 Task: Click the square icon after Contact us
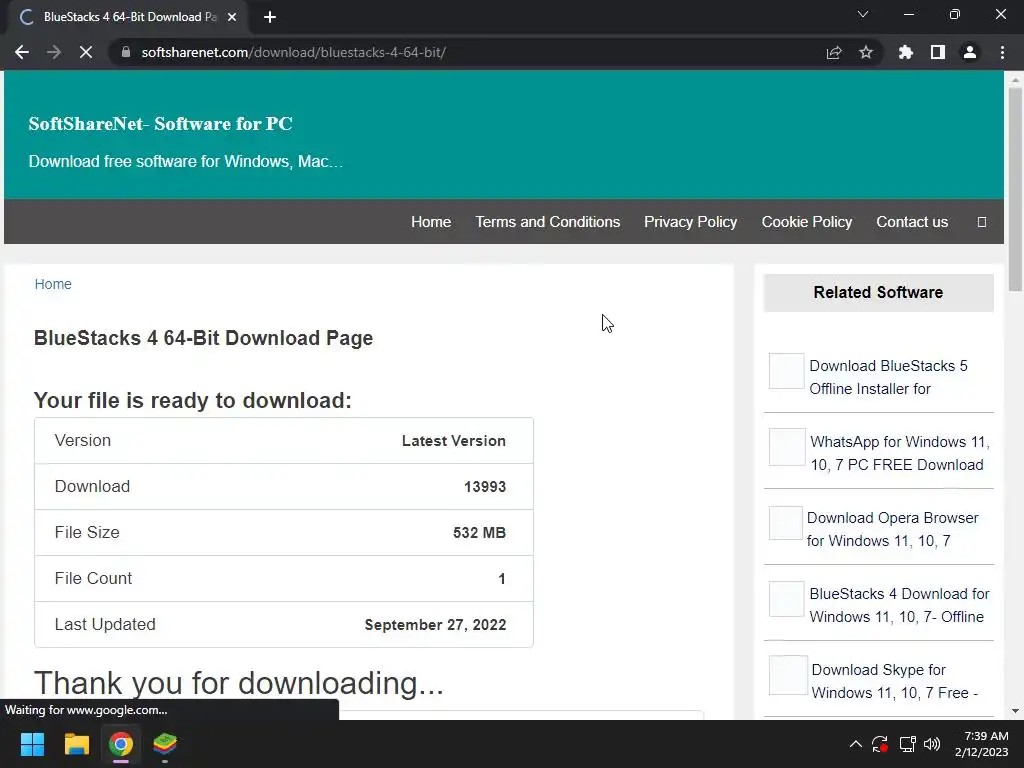[982, 222]
